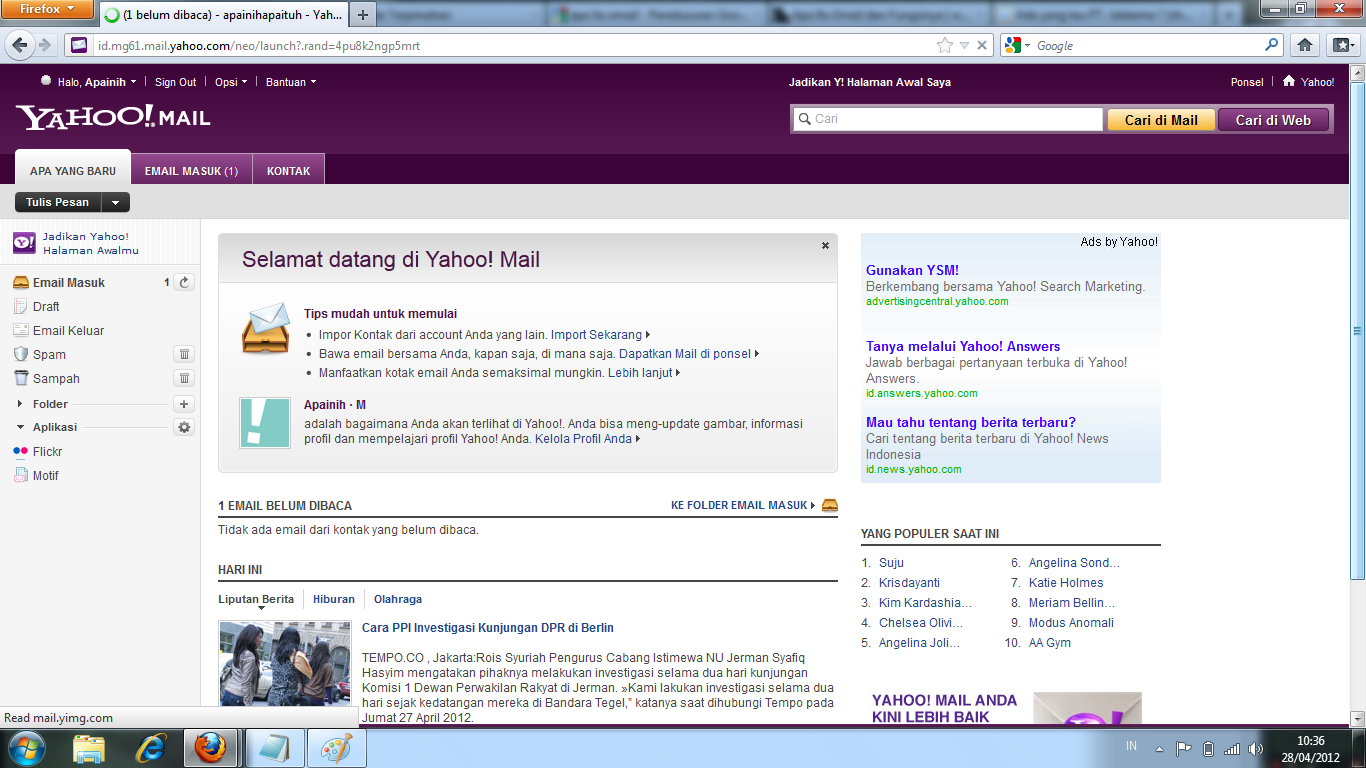Switch to the EMAIL MASUK (1) tab
The width and height of the screenshot is (1366, 768).
(191, 171)
